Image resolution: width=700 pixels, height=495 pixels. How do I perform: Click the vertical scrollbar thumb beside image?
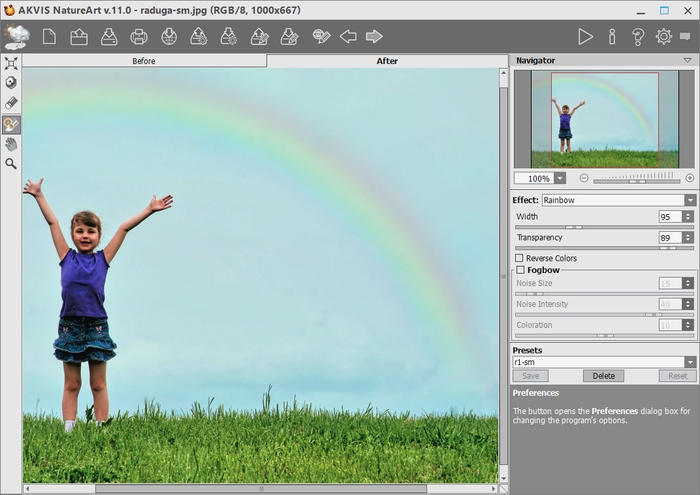504,276
